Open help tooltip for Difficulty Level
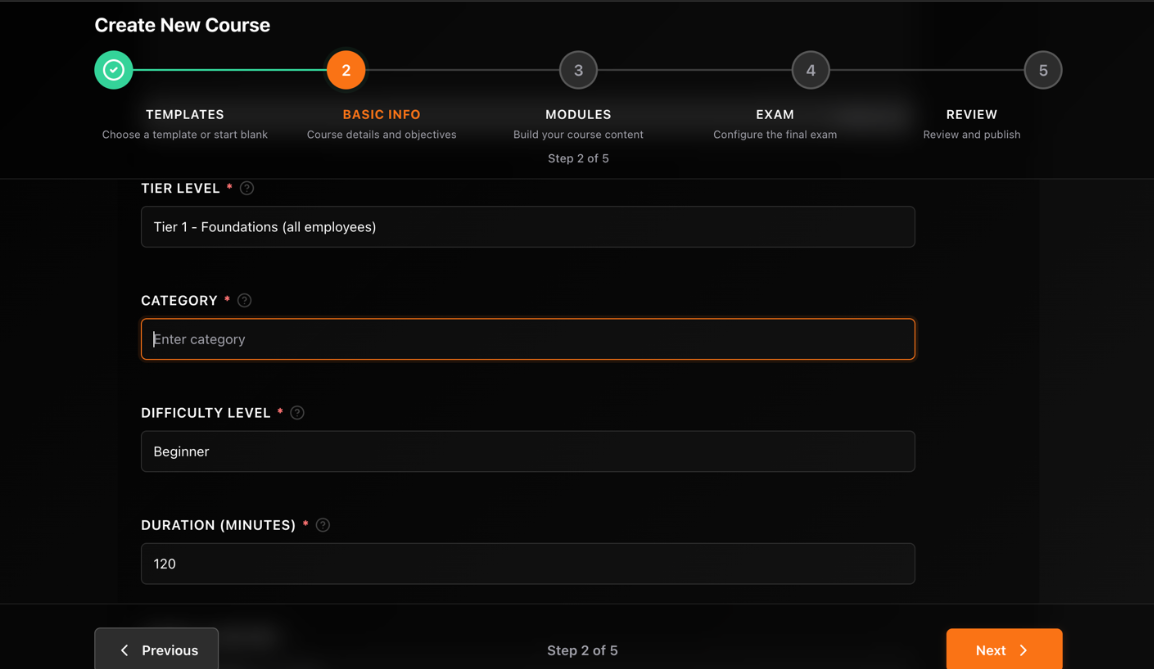Viewport: 1154px width, 669px height. click(x=297, y=411)
